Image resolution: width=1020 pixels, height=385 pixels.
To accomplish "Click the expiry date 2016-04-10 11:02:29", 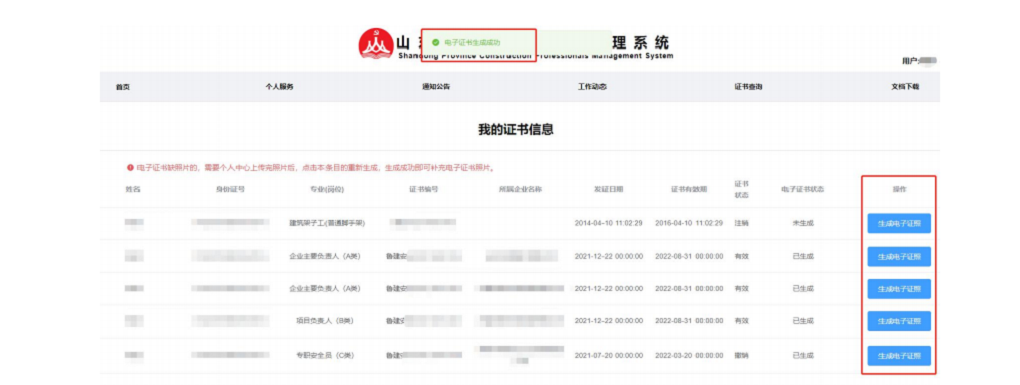I will tap(689, 223).
